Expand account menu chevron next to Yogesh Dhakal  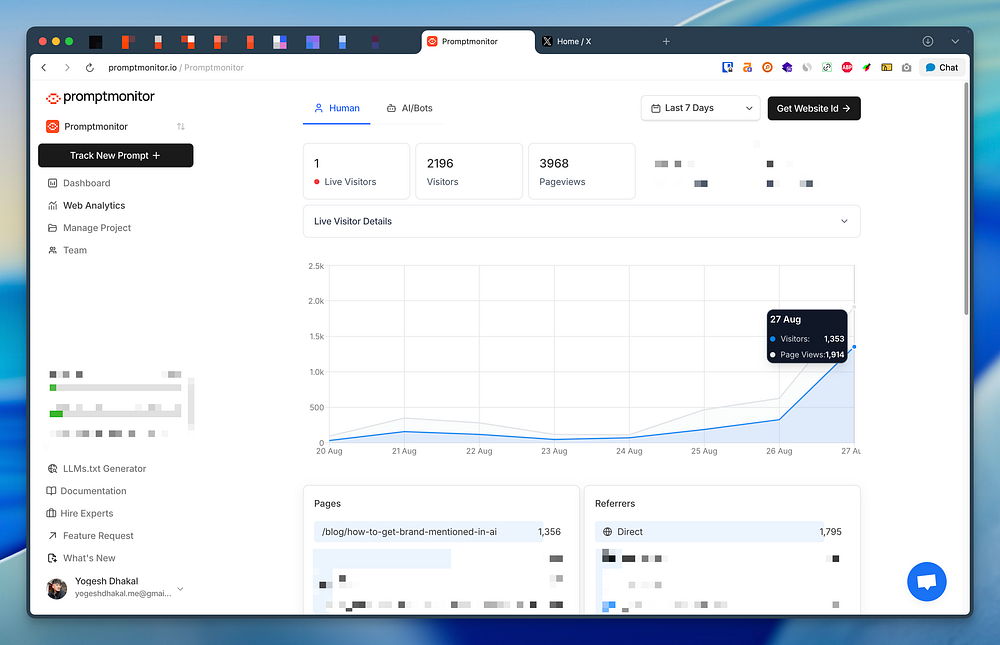[x=180, y=589]
